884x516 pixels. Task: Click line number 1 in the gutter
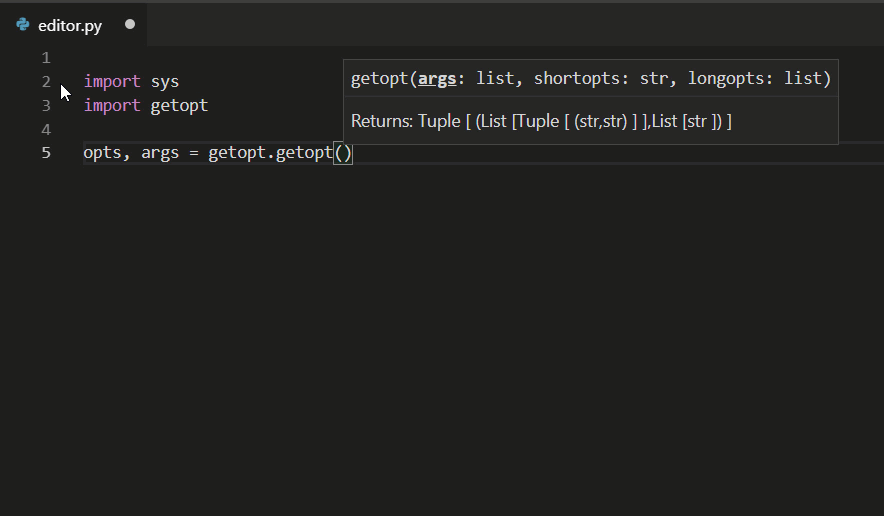pyautogui.click(x=46, y=58)
